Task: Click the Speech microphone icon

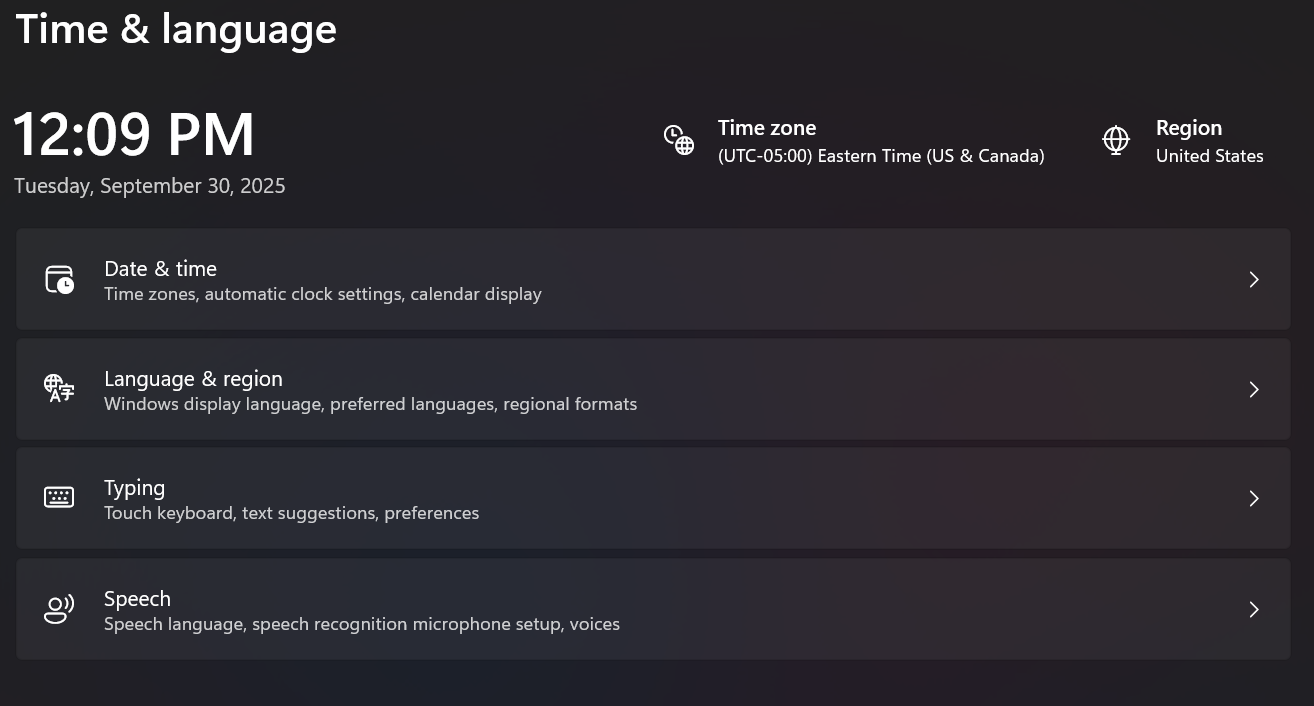Action: [x=59, y=608]
